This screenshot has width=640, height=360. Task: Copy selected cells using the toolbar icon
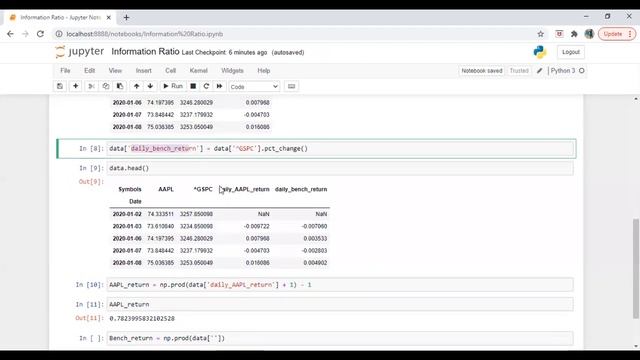(x=106, y=86)
